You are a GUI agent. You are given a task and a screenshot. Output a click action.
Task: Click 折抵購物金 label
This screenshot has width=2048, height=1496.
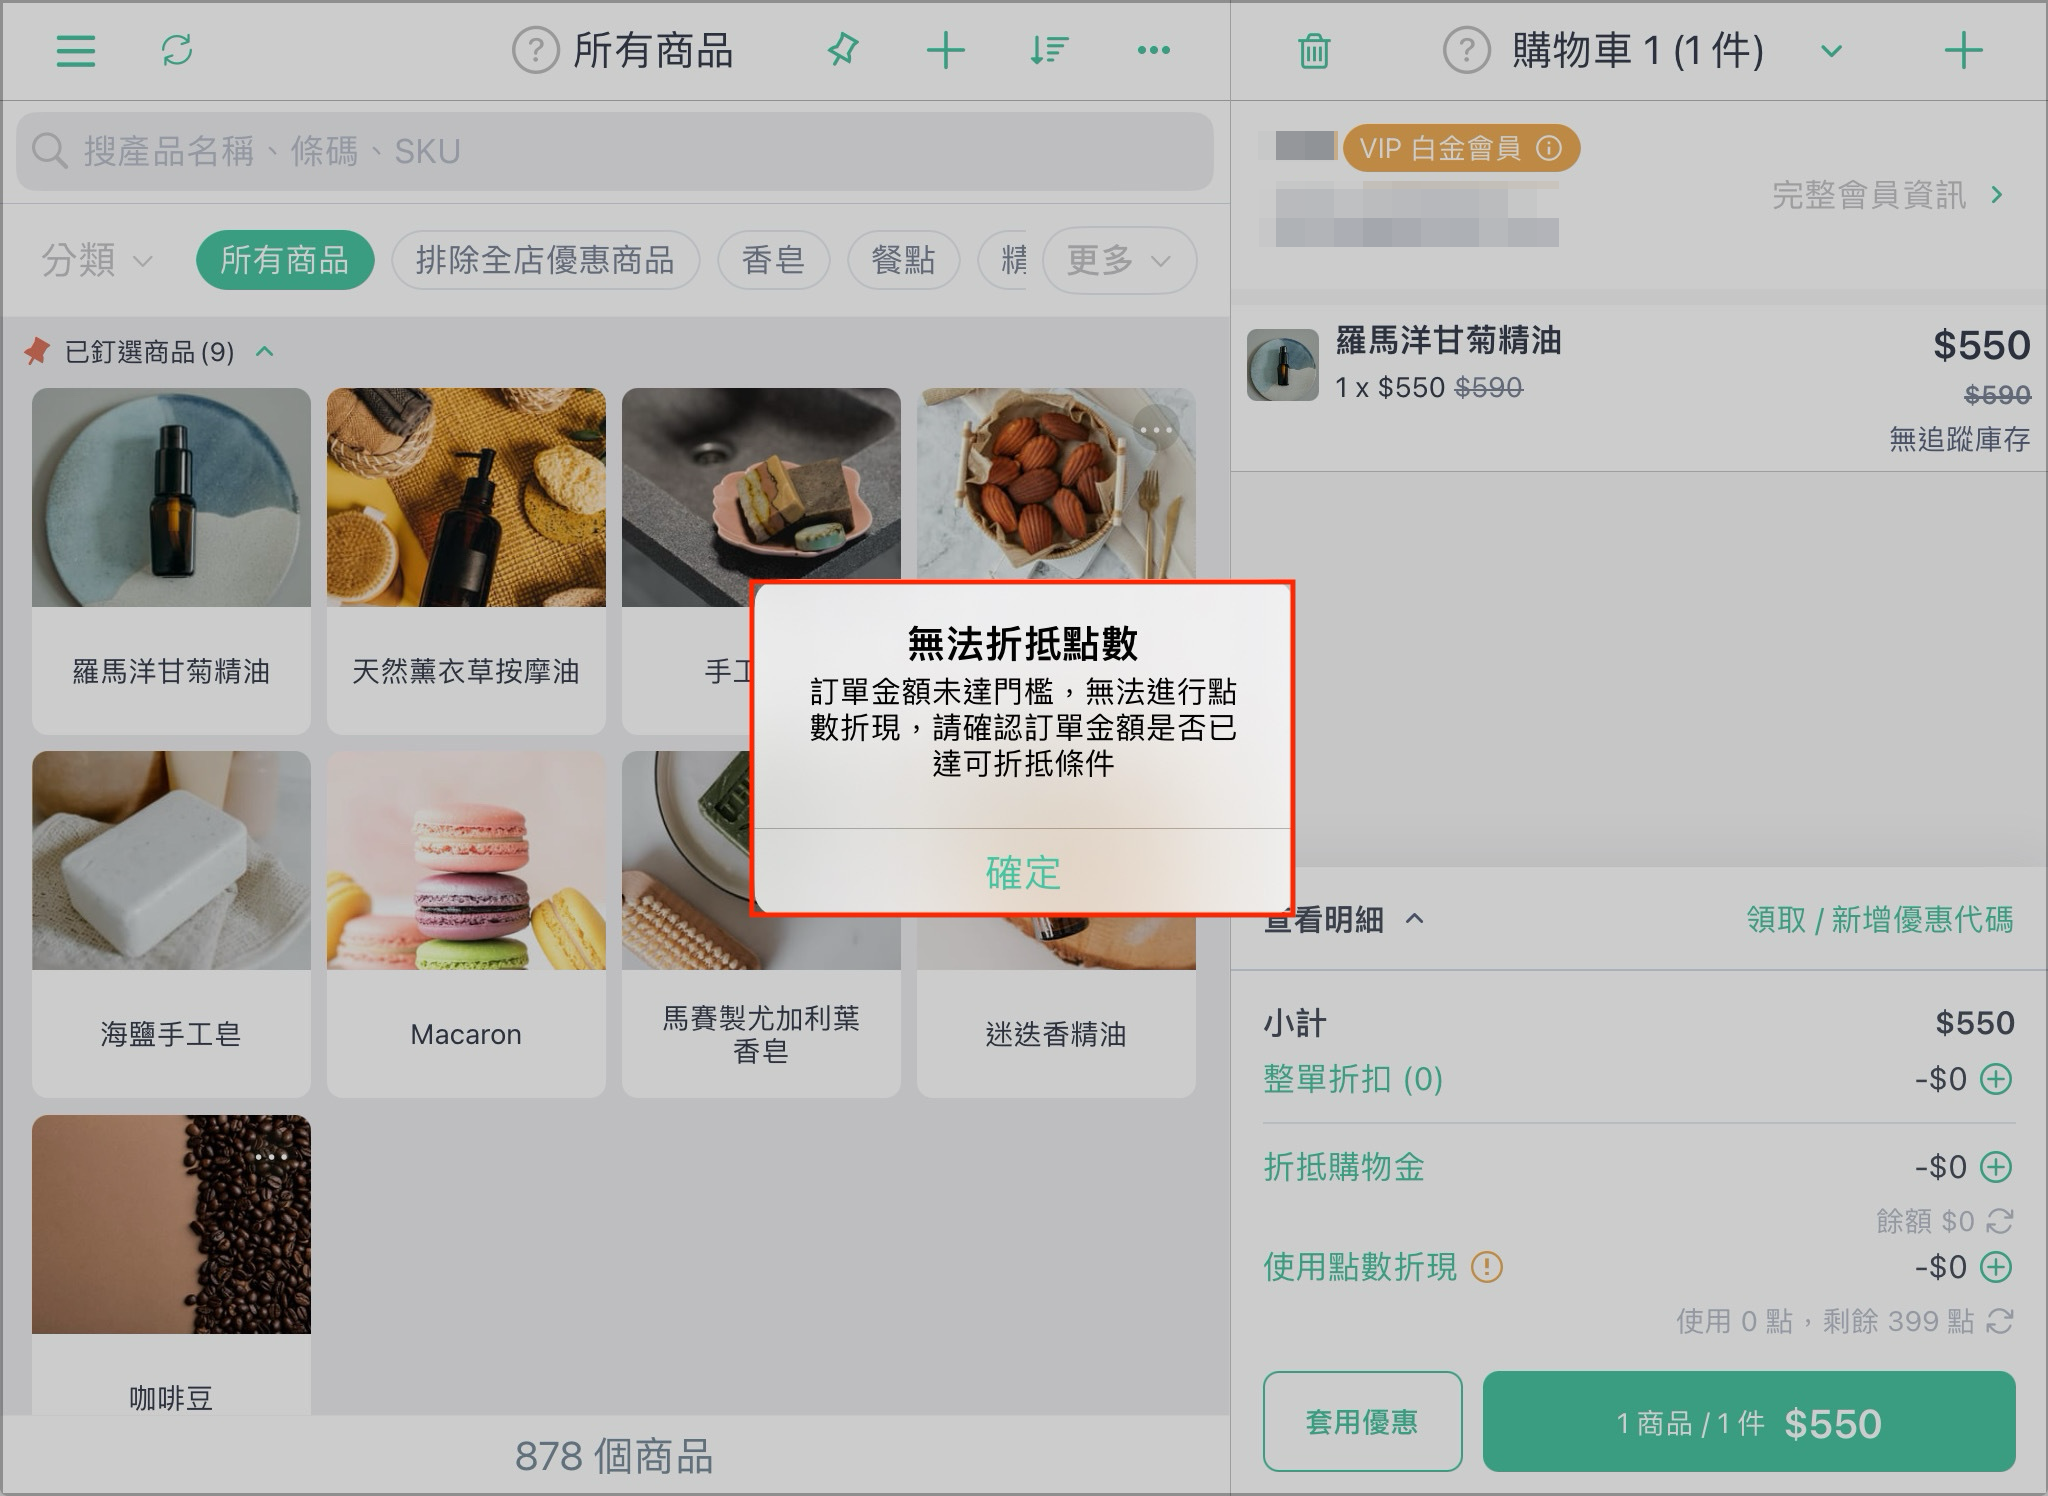click(1344, 1167)
